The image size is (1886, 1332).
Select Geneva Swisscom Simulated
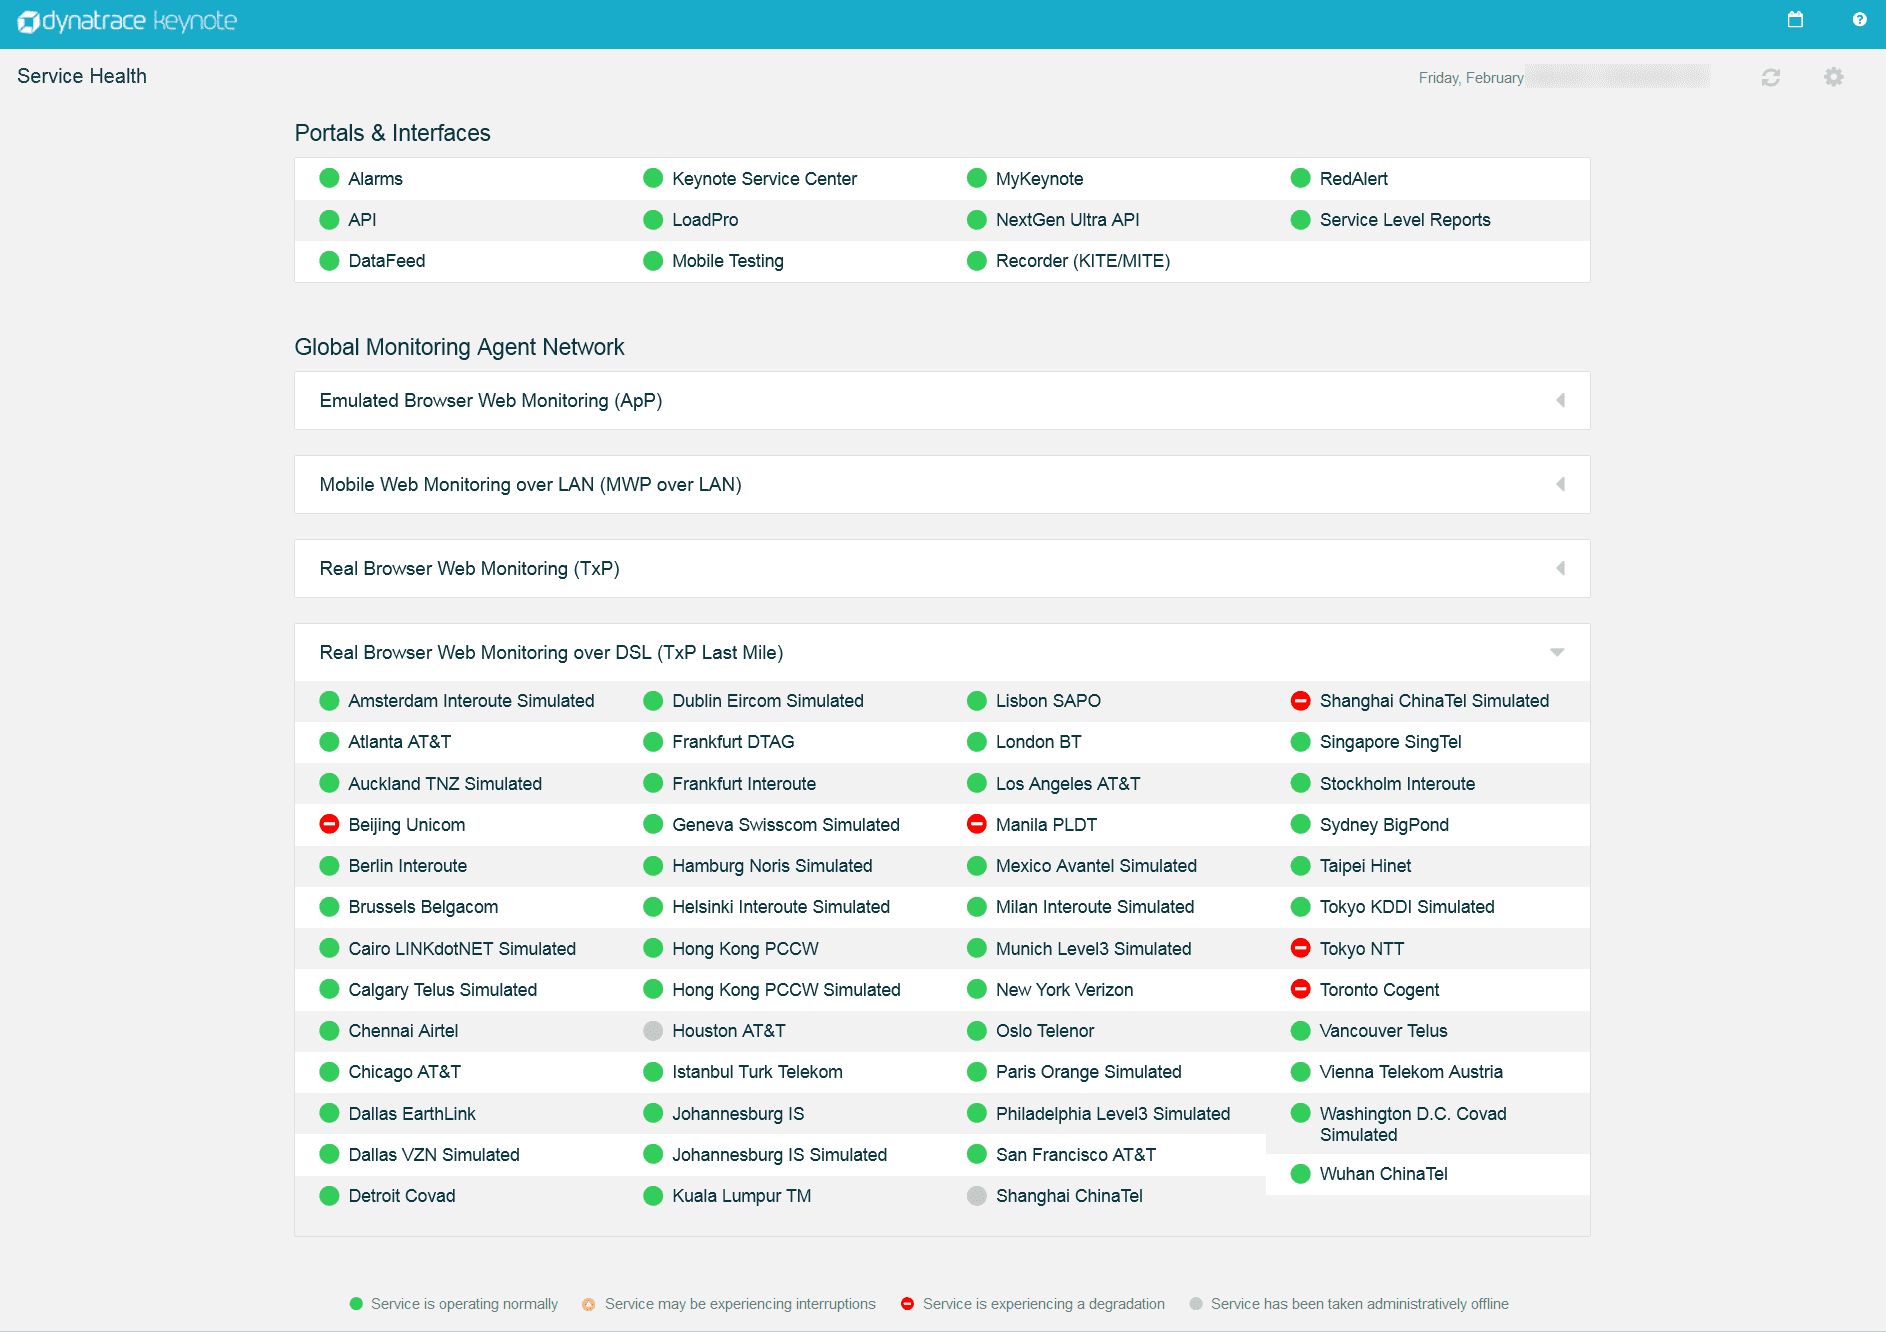click(786, 824)
